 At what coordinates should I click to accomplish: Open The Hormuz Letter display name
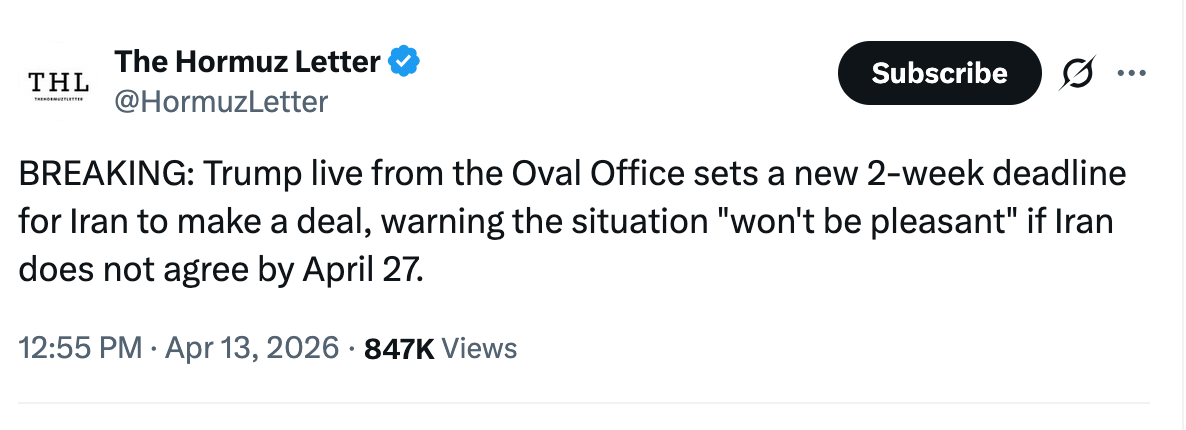247,61
